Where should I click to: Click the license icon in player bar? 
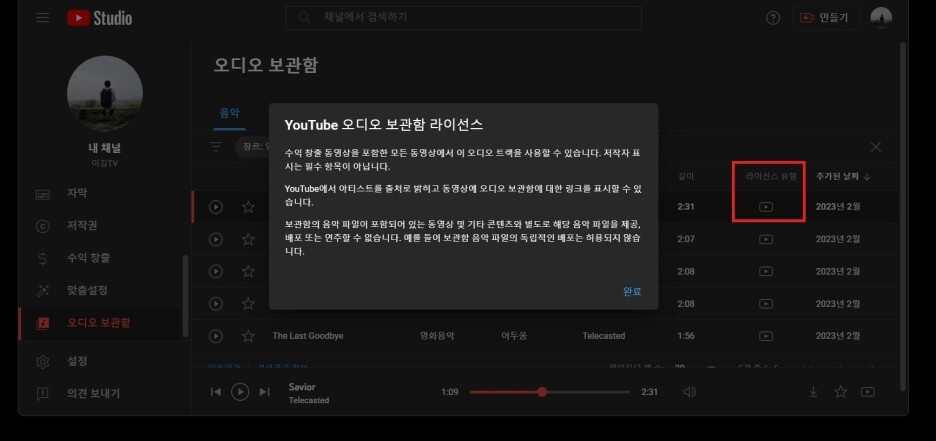[868, 391]
